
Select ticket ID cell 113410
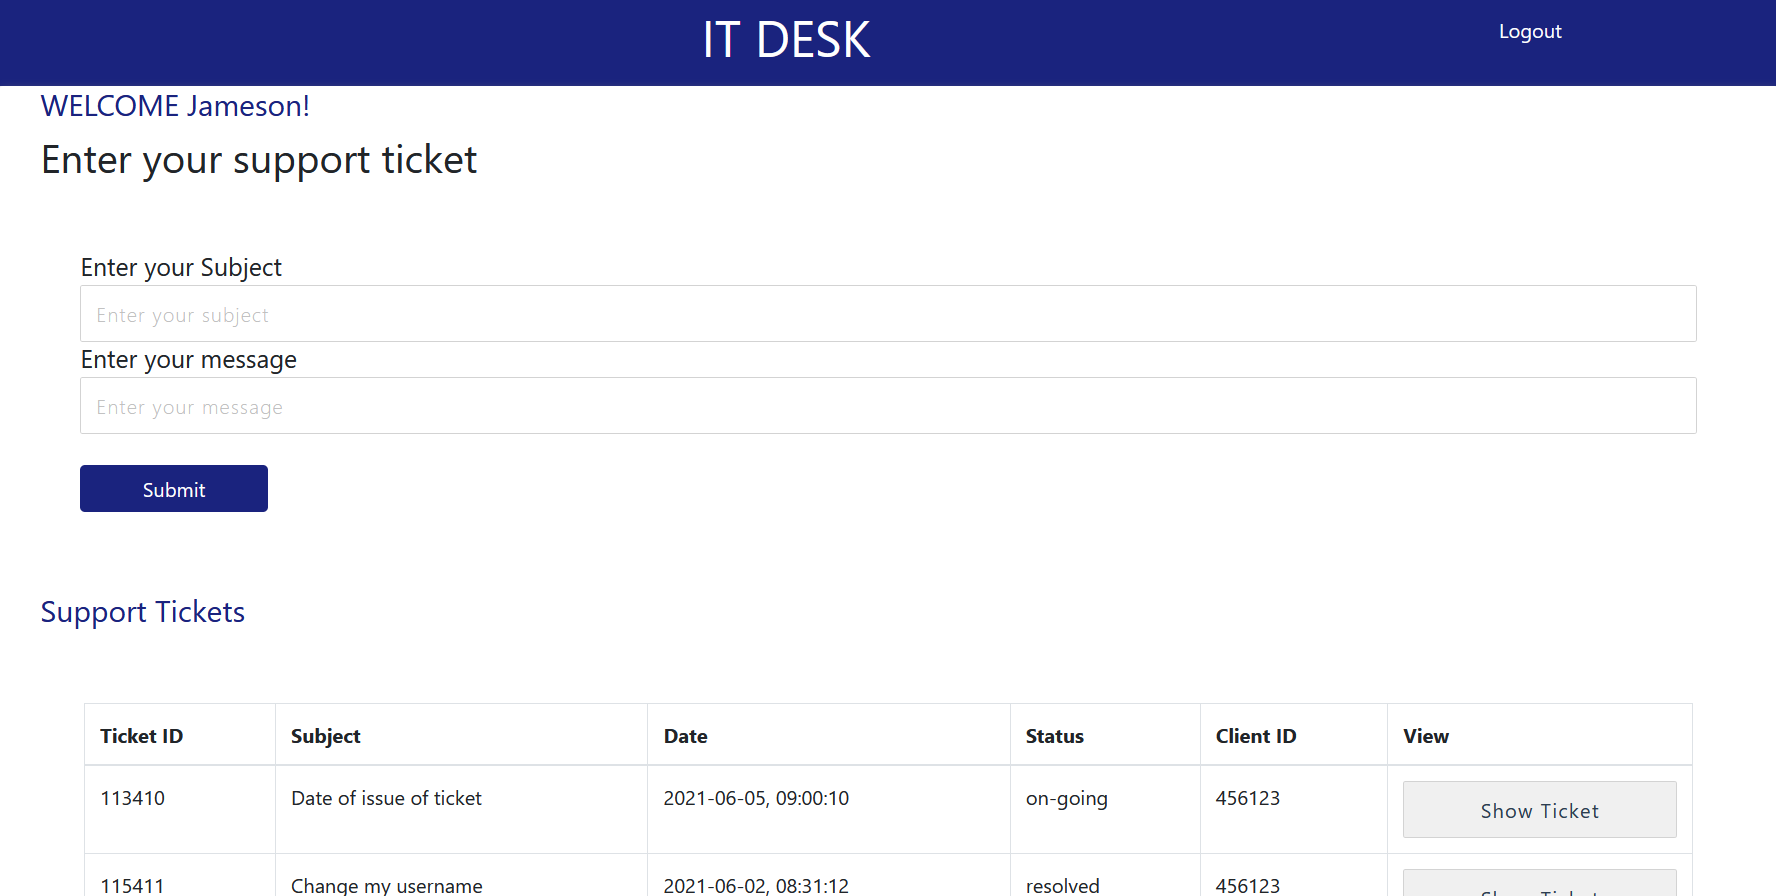133,798
